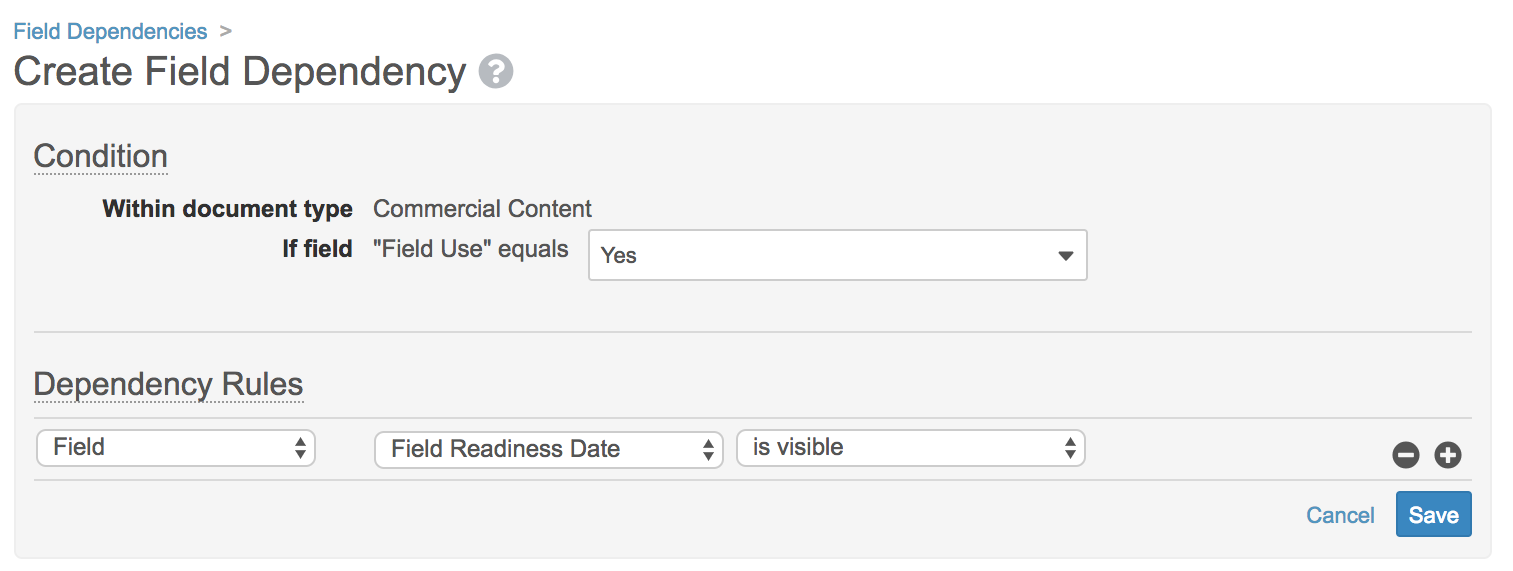The image size is (1513, 571).
Task: Remove the dependency rule with minus icon
Action: pos(1406,456)
